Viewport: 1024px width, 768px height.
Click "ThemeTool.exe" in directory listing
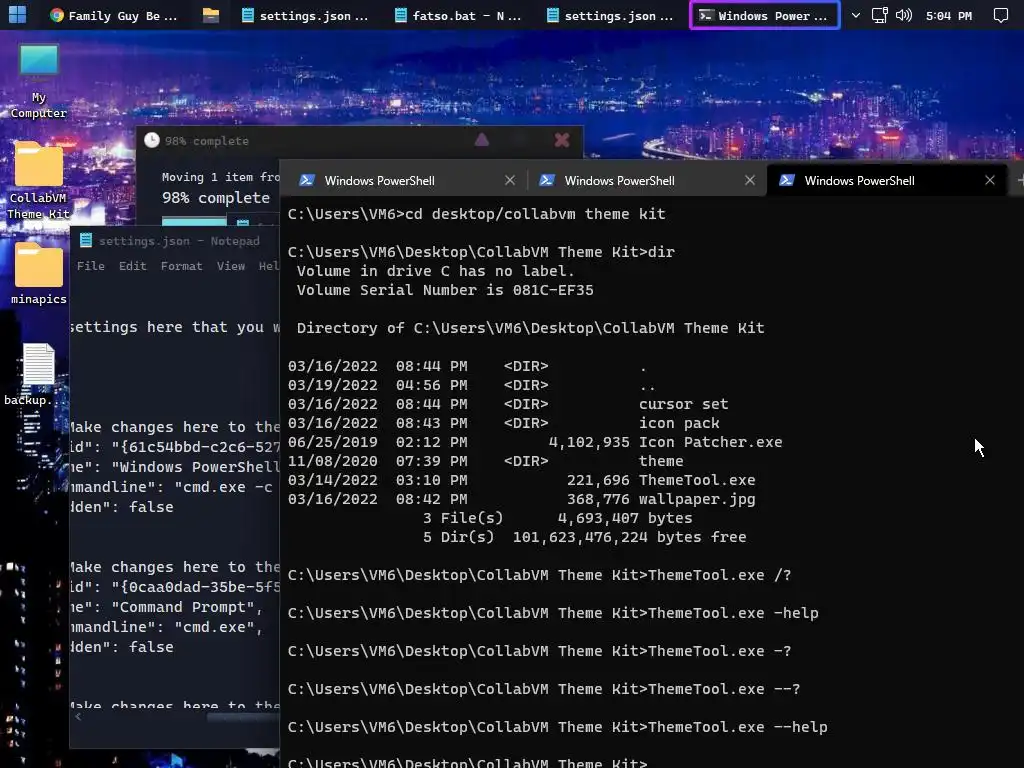pos(697,480)
